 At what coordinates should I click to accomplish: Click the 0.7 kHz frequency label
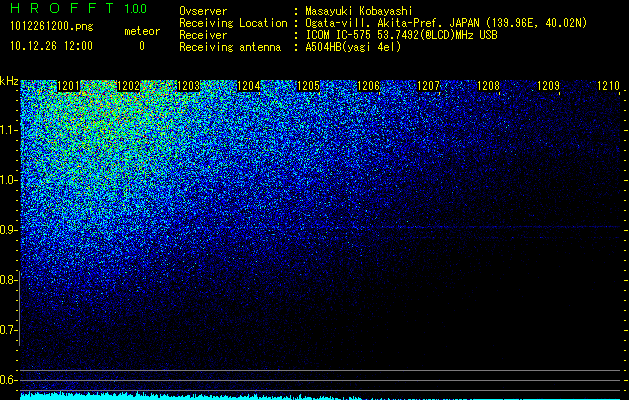[x=8, y=330]
